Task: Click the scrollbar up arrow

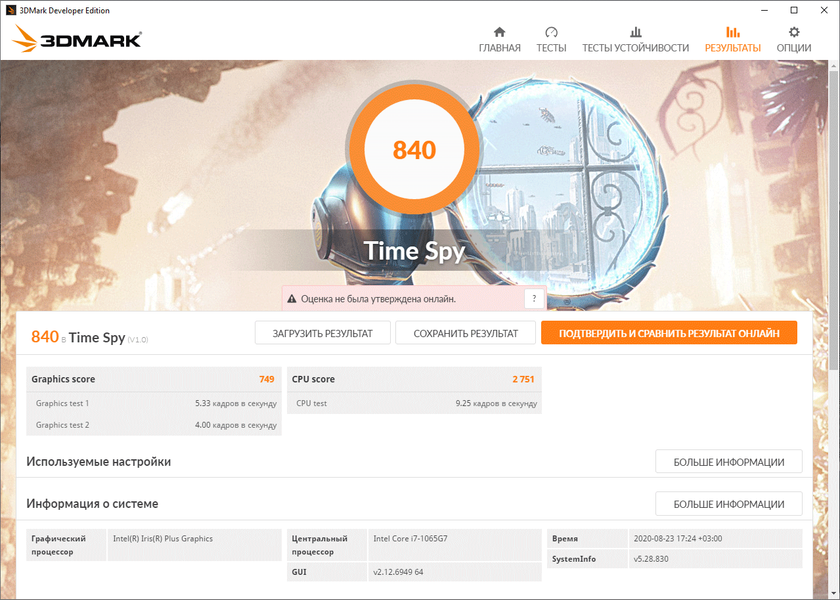Action: click(x=834, y=65)
